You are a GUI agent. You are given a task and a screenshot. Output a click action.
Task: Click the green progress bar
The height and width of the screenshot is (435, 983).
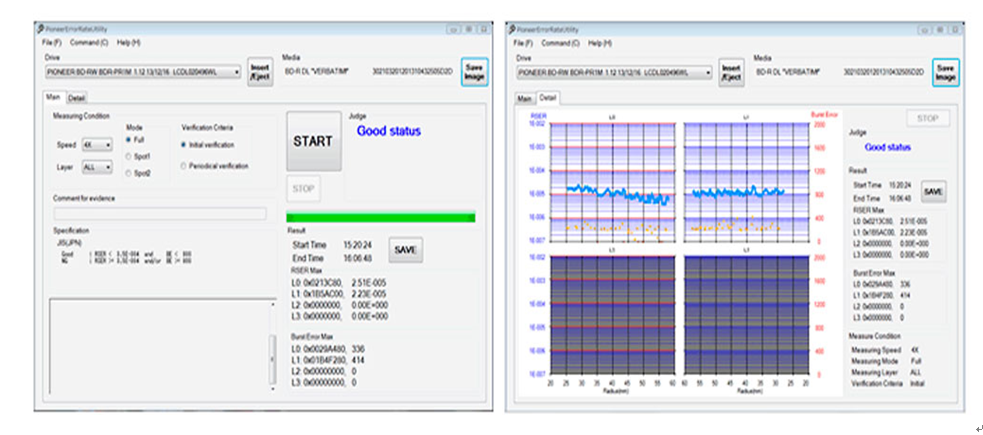[x=380, y=217]
